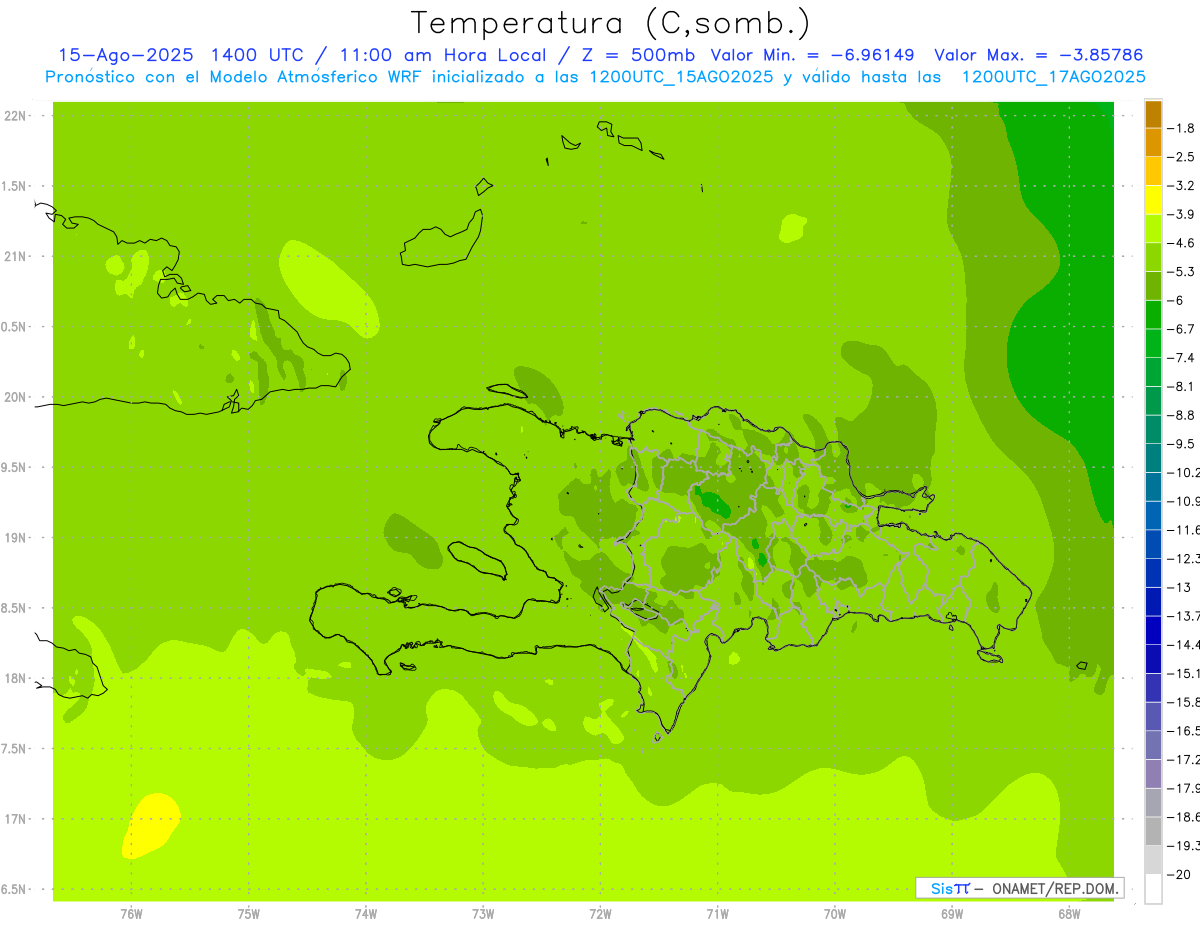Click the gray colorbar swatch between -18.6 and -19.3
This screenshot has height=927, width=1200.
point(1153,831)
